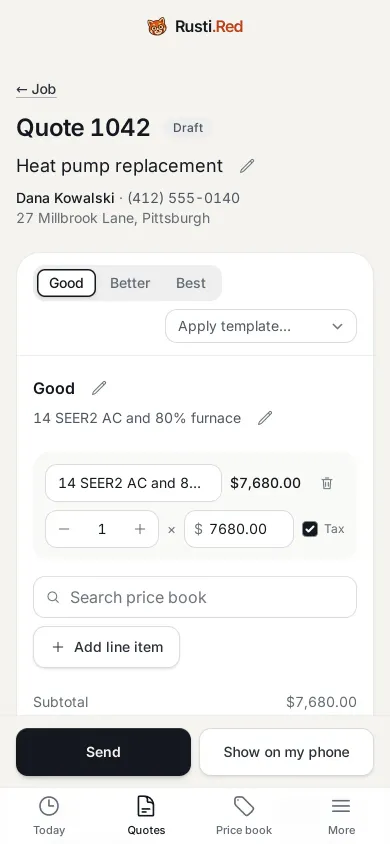Expand the Apply template dropdown
The height and width of the screenshot is (844, 390).
(261, 326)
